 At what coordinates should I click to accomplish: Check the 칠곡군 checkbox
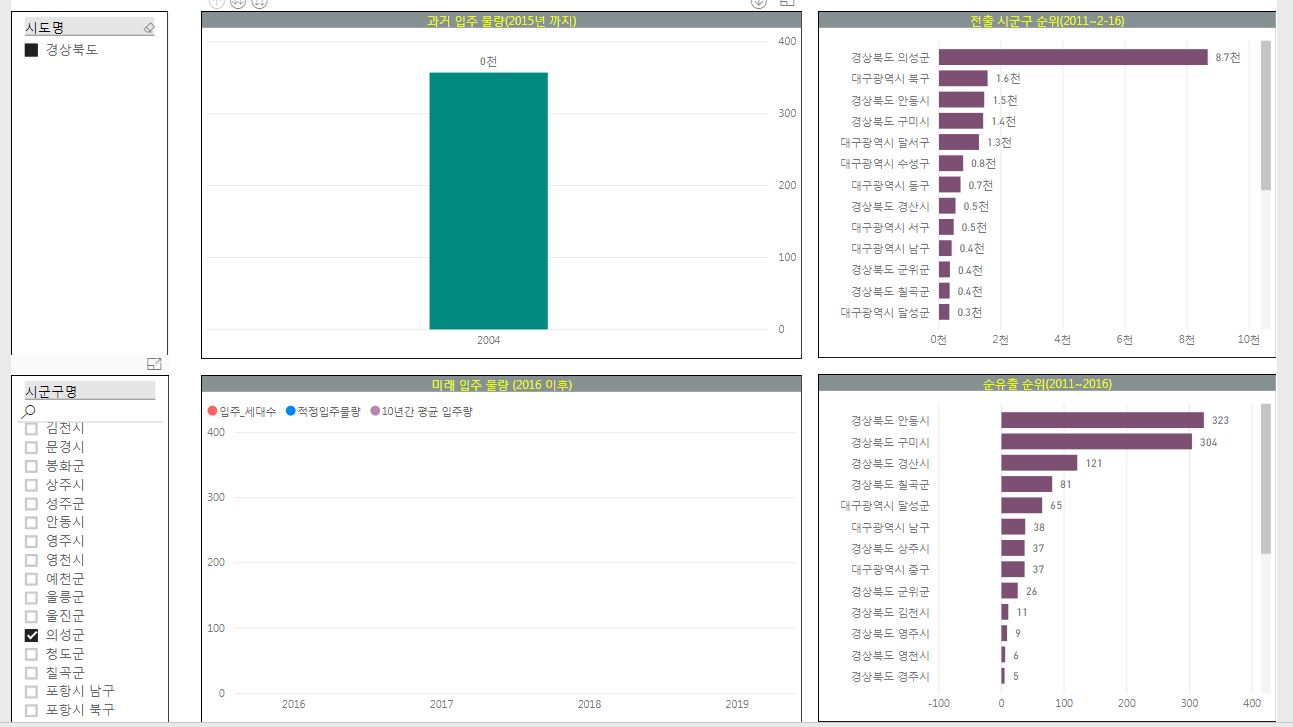31,673
